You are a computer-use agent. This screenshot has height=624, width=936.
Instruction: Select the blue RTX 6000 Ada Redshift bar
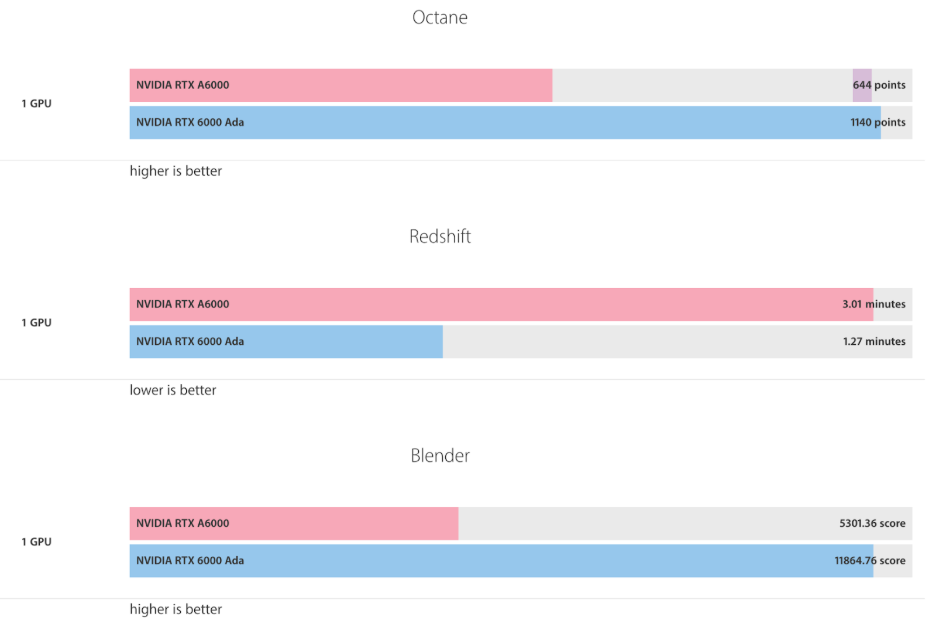coord(286,341)
